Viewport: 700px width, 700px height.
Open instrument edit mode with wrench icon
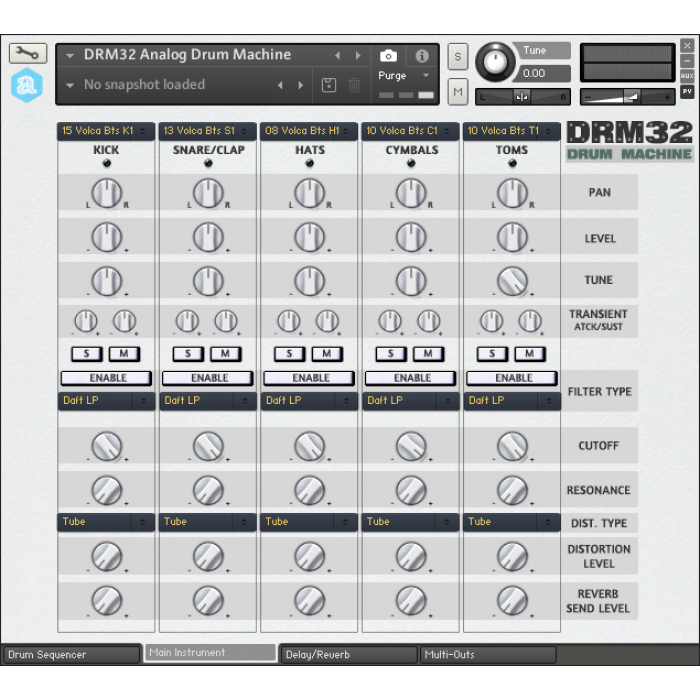[x=28, y=54]
